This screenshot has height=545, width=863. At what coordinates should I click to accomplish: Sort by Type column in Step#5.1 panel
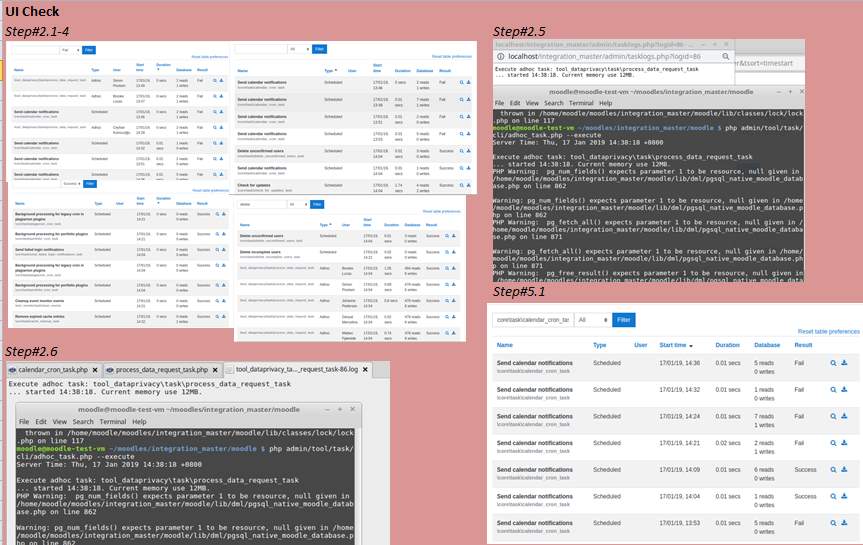click(x=599, y=345)
